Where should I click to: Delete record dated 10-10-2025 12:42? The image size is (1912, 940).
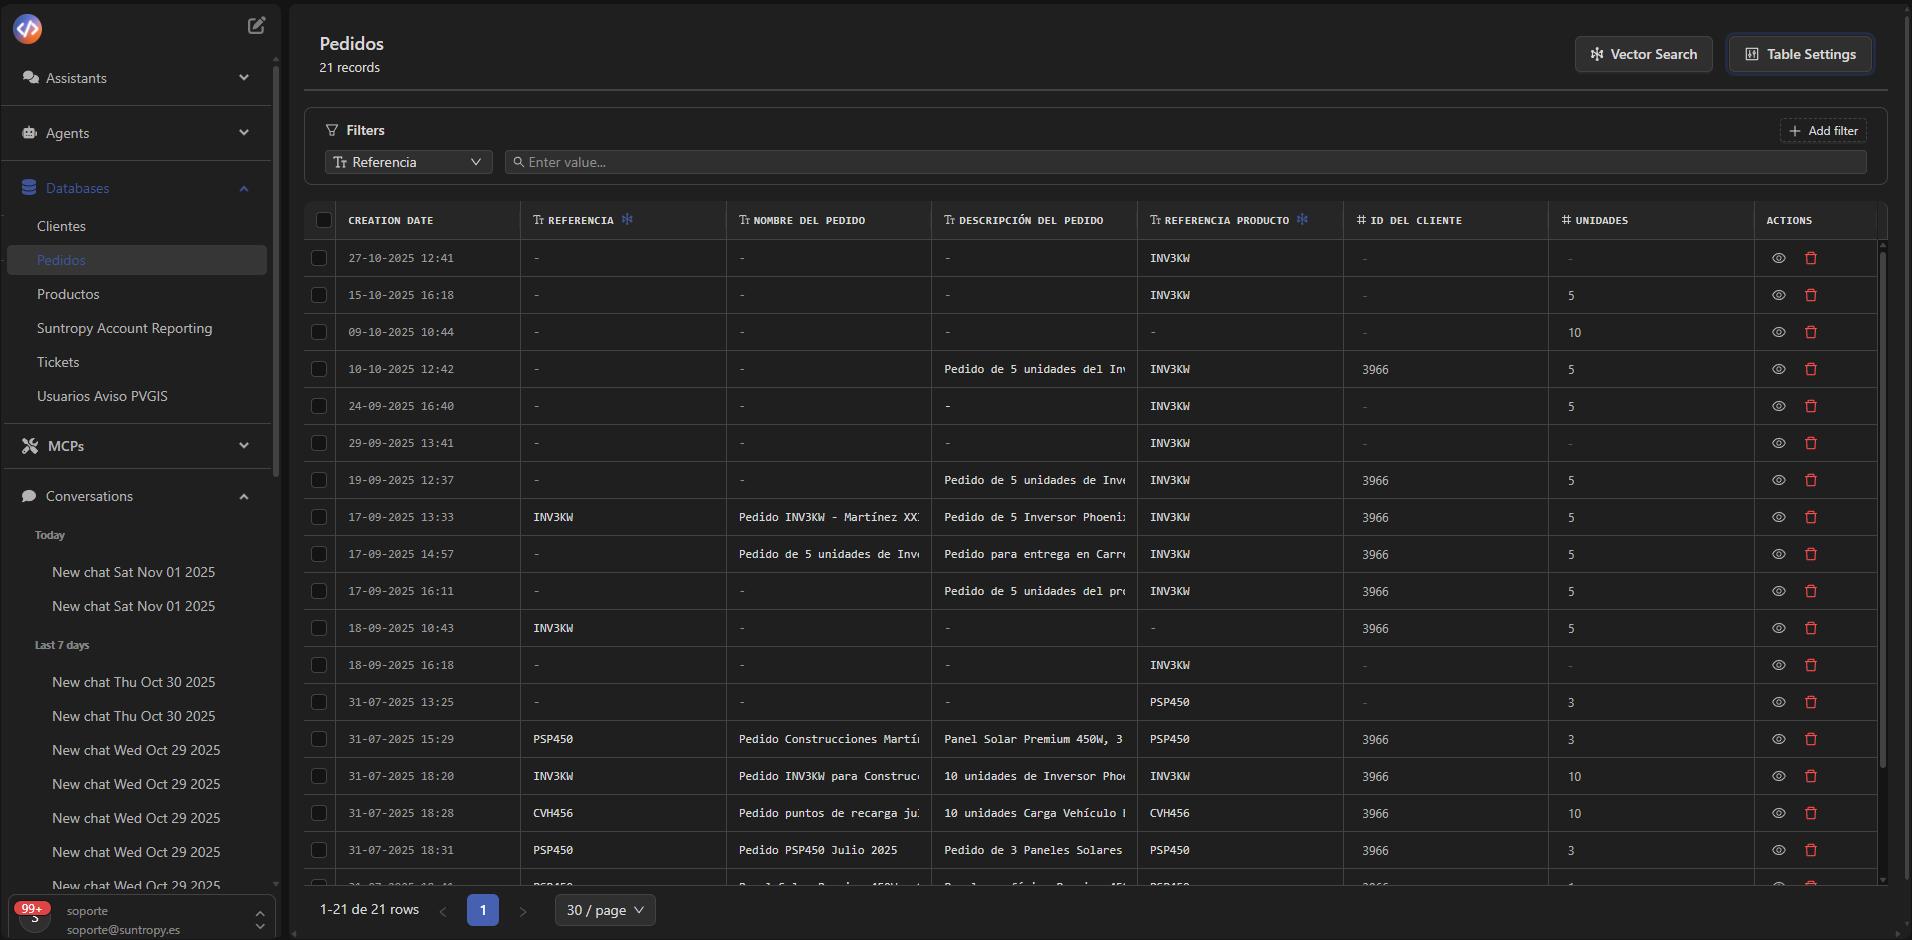[x=1811, y=369]
